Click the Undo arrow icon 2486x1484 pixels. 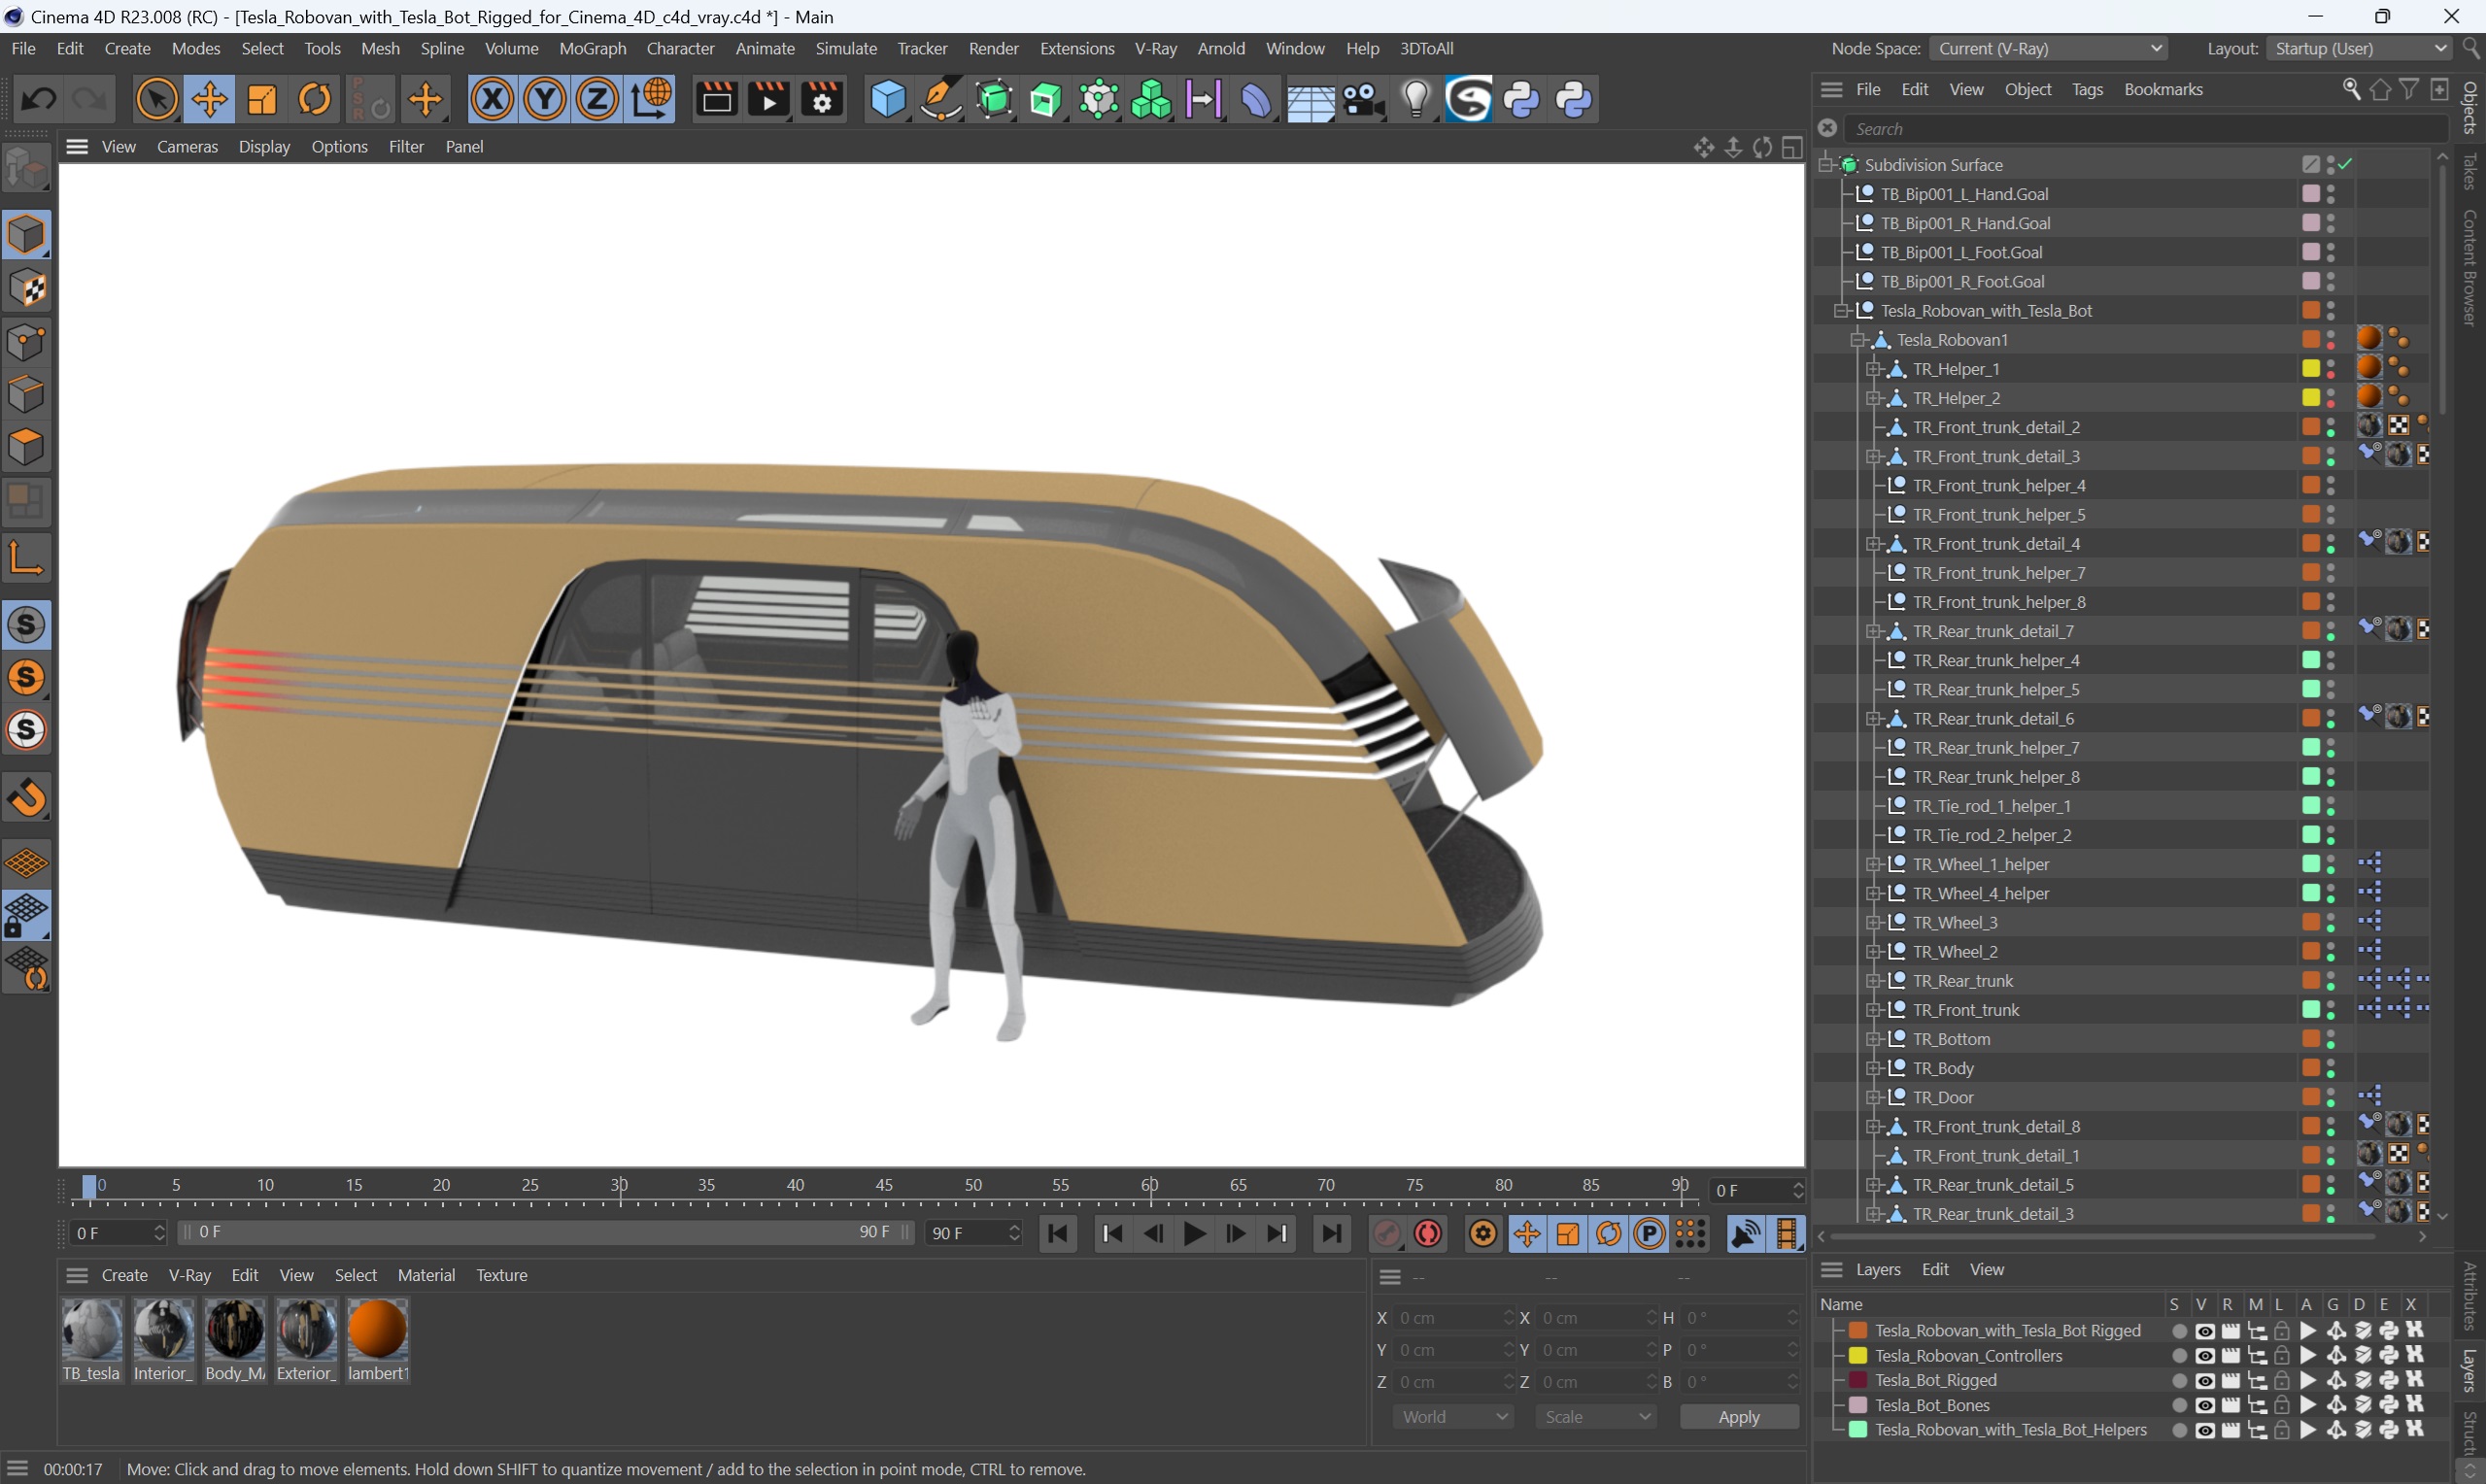click(38, 99)
